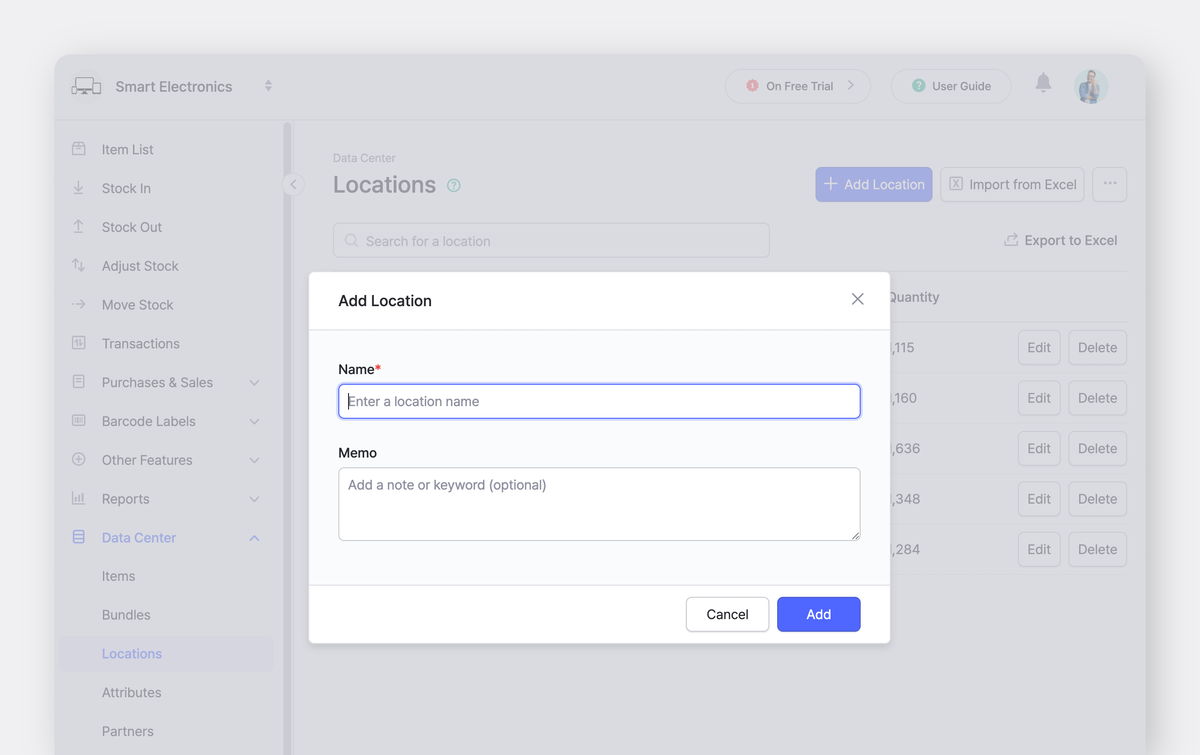Click the Memo text area
Screen dimensions: 1200x755
599,503
